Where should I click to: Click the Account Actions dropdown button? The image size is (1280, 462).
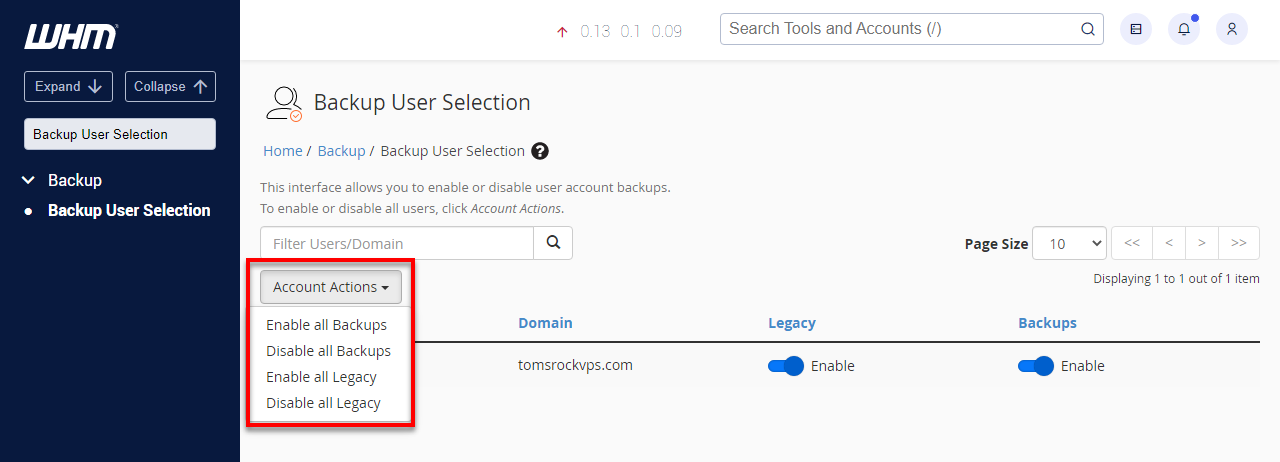[331, 287]
